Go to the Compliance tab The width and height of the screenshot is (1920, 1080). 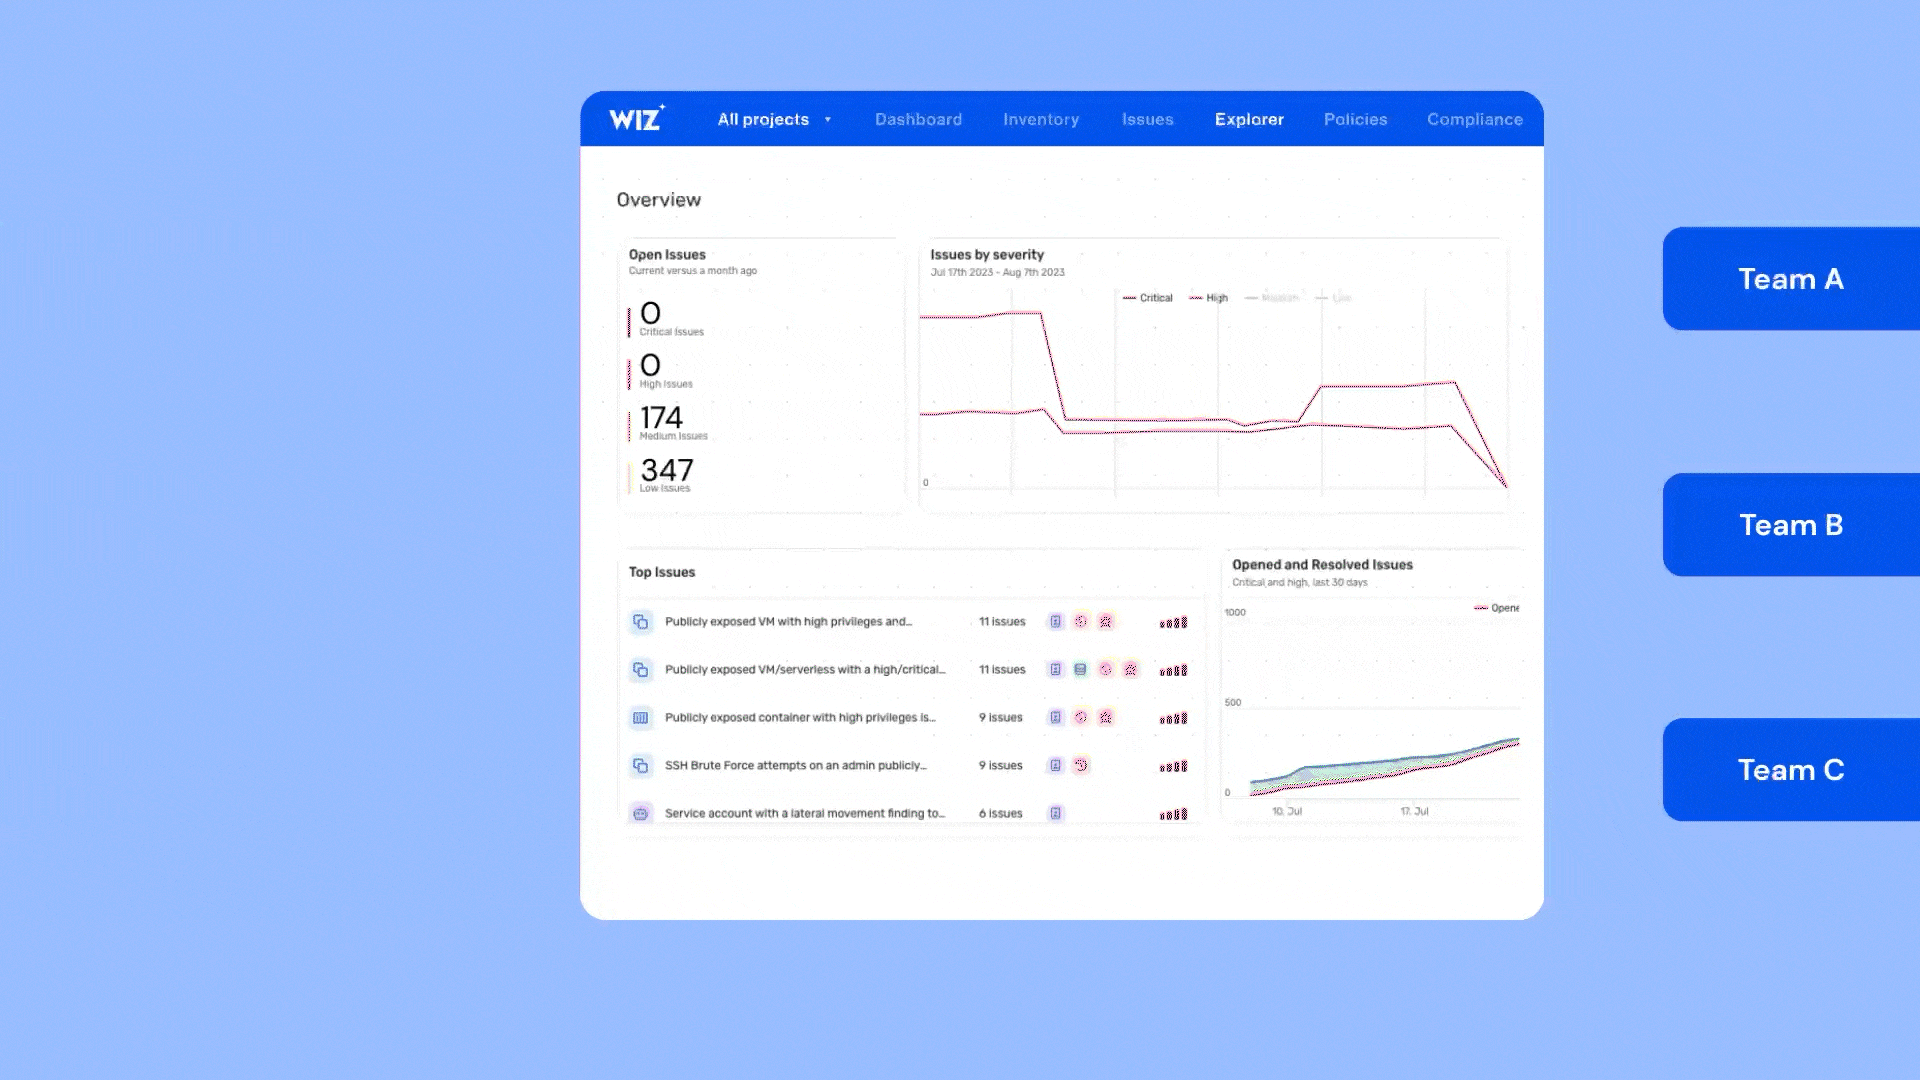coord(1474,119)
